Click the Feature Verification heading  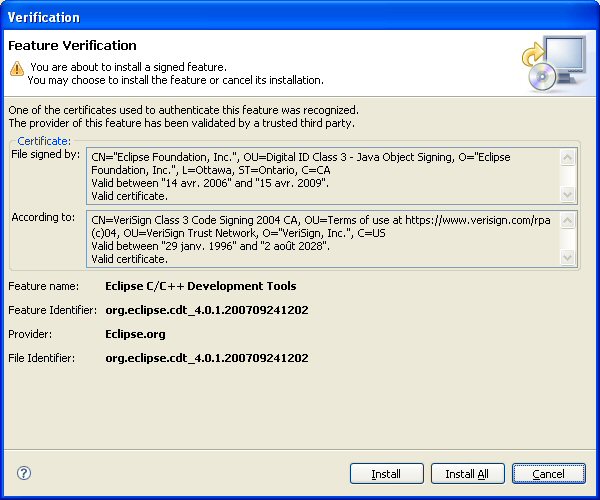[72, 46]
